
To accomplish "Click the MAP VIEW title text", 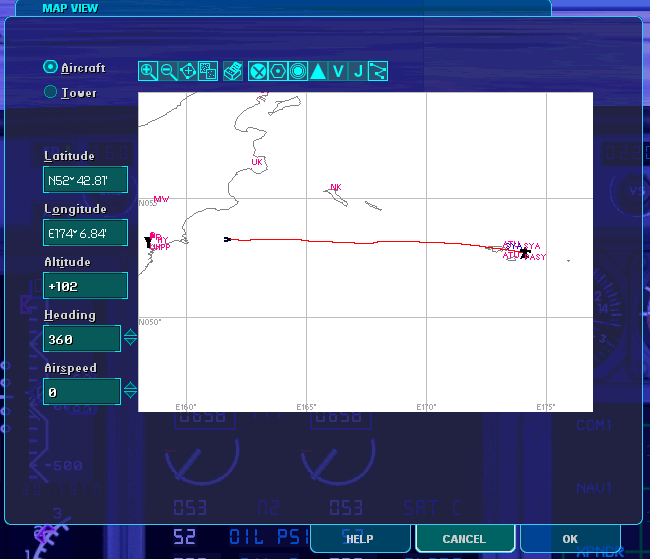I will tap(70, 8).
